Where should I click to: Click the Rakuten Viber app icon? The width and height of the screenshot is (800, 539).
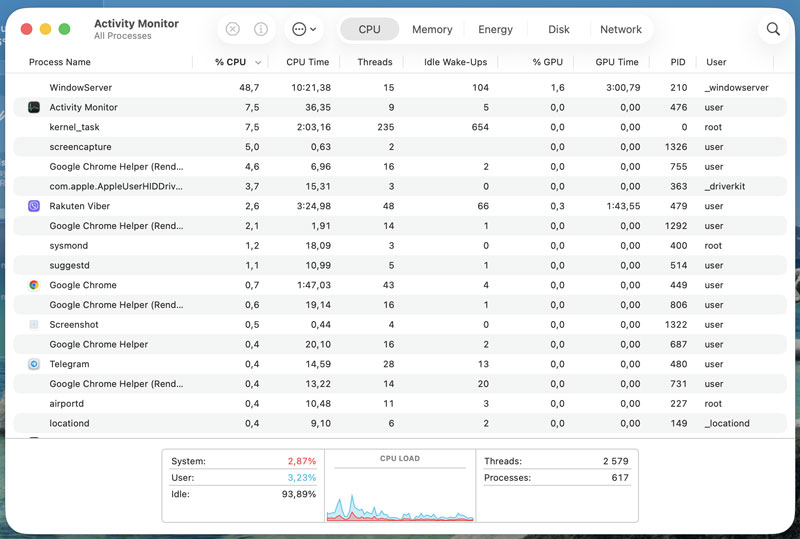[x=34, y=206]
